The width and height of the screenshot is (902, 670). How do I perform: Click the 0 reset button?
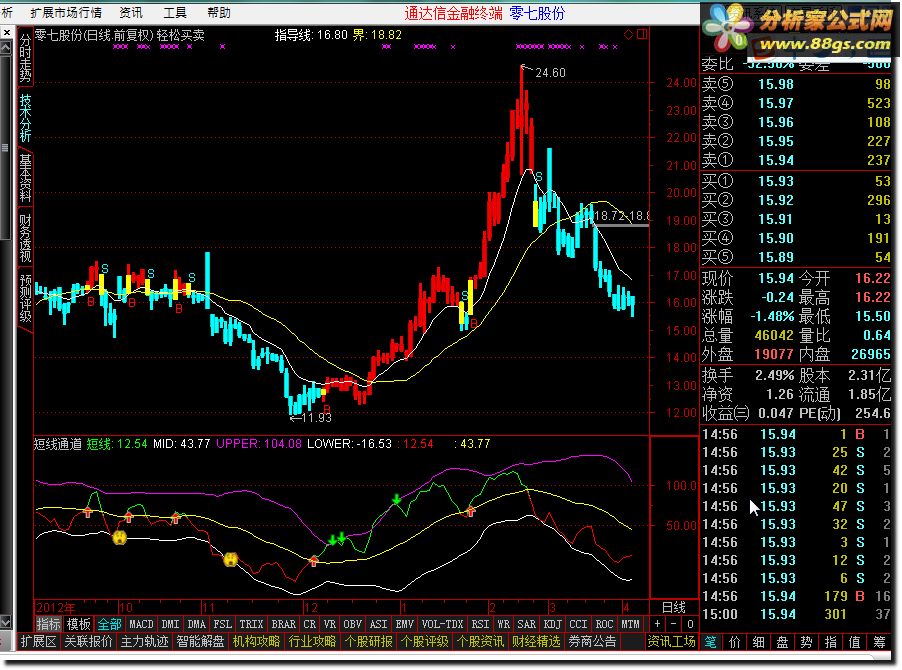[x=690, y=624]
